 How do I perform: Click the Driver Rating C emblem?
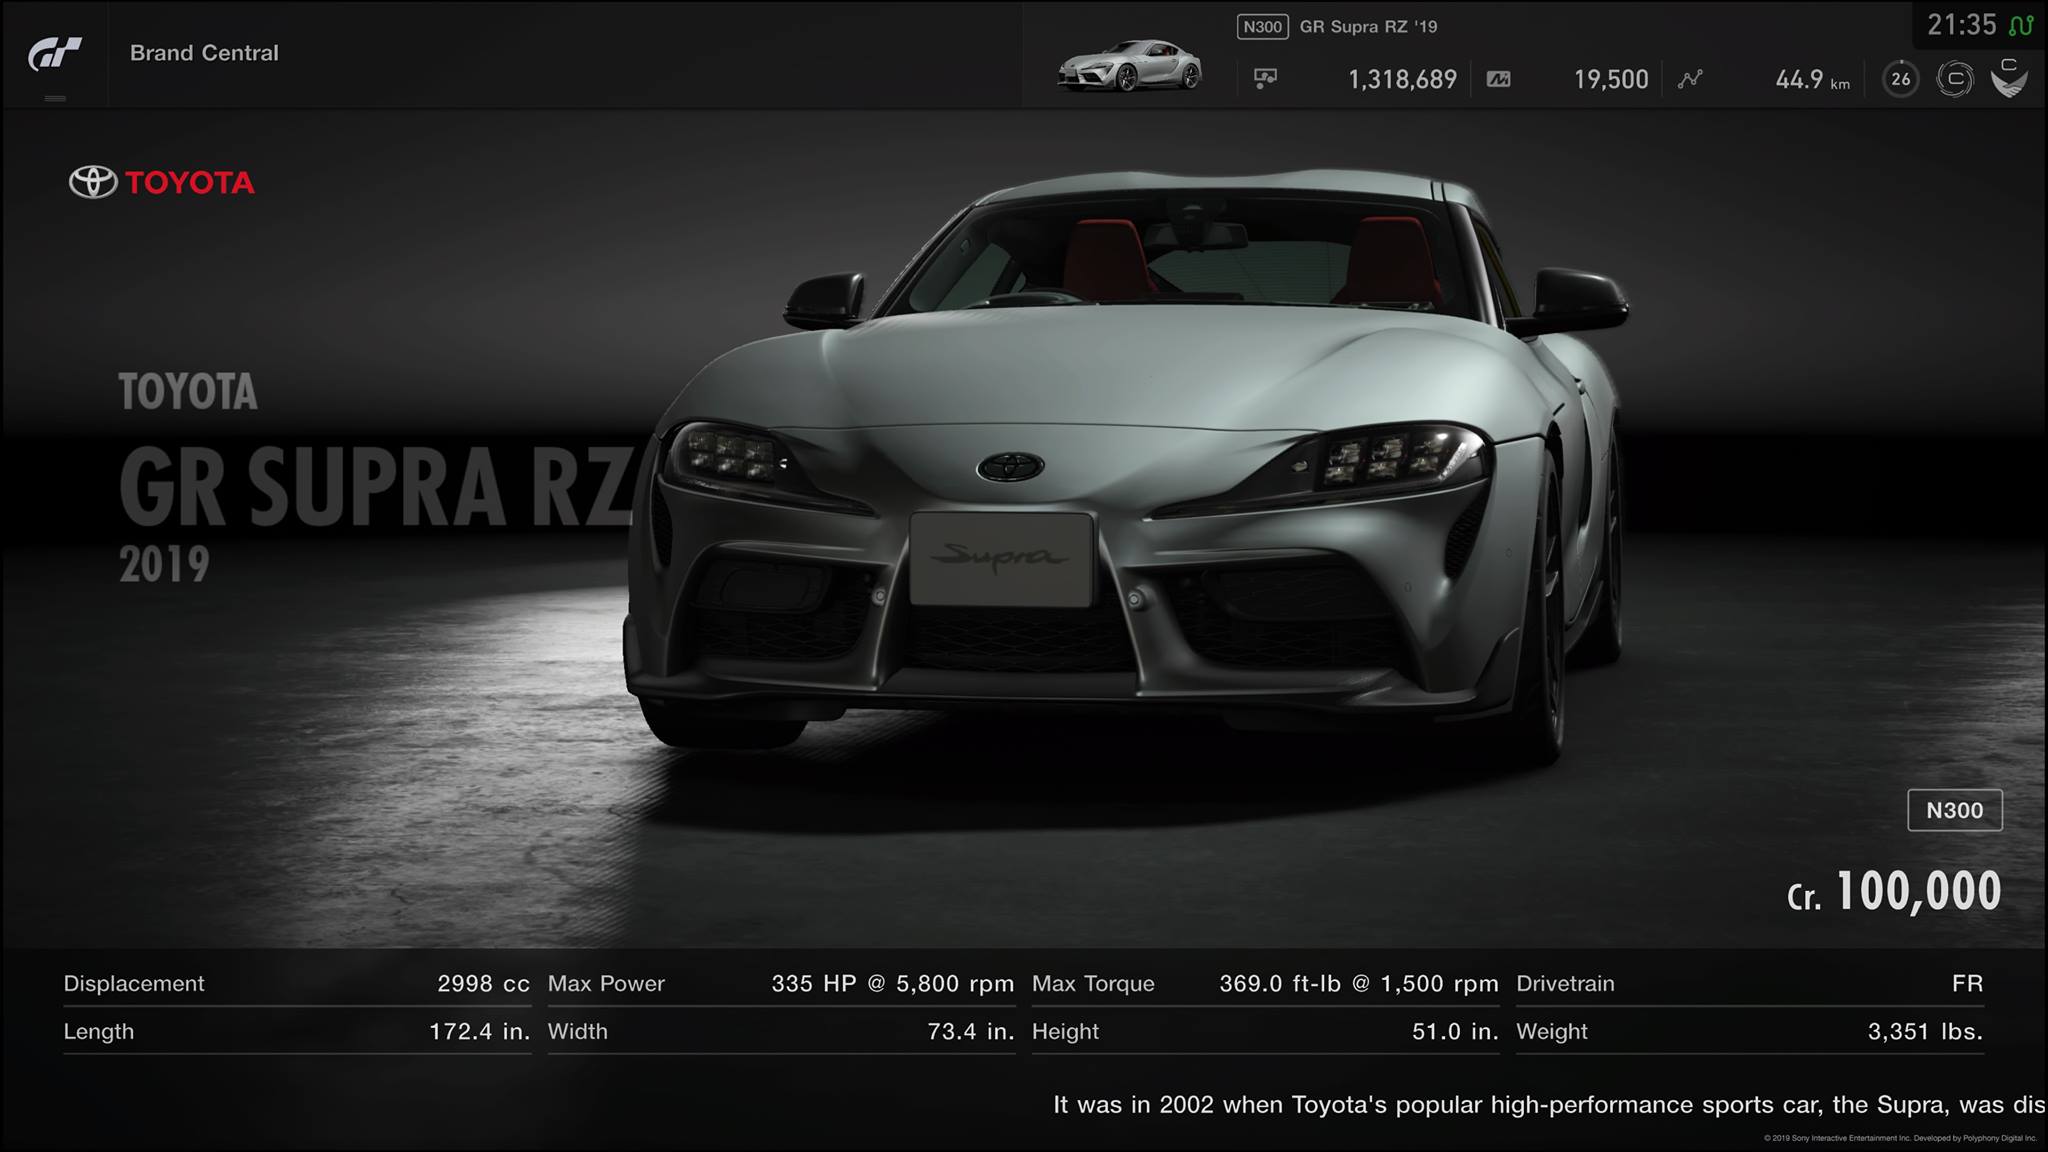coord(1954,79)
